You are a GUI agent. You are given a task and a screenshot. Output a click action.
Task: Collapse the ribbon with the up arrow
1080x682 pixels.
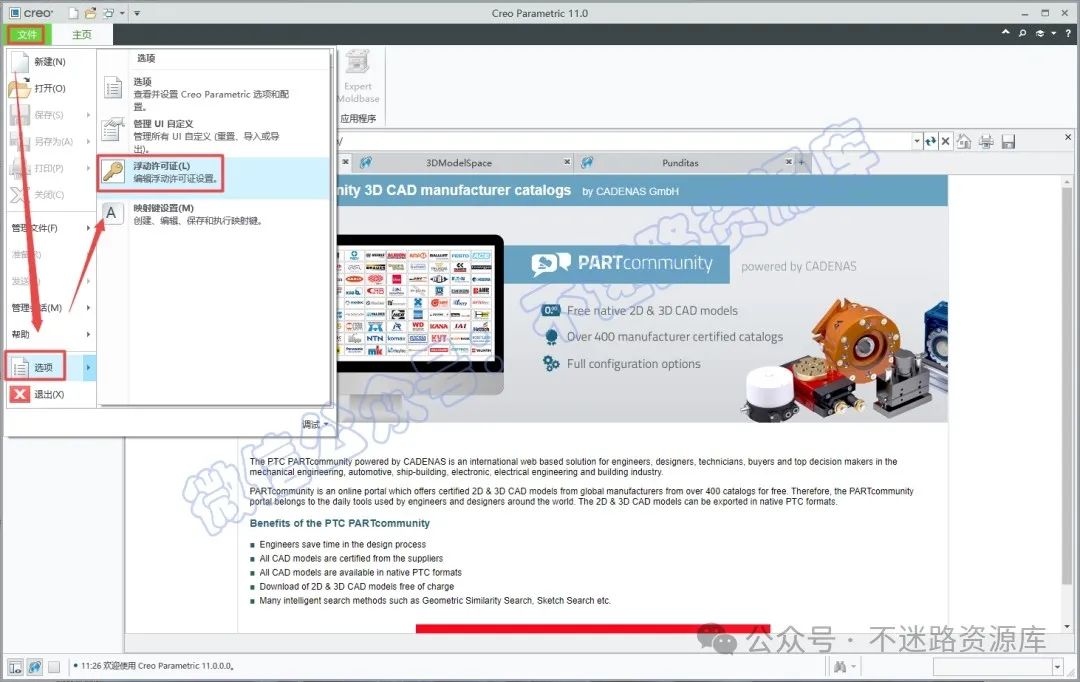[x=1006, y=33]
